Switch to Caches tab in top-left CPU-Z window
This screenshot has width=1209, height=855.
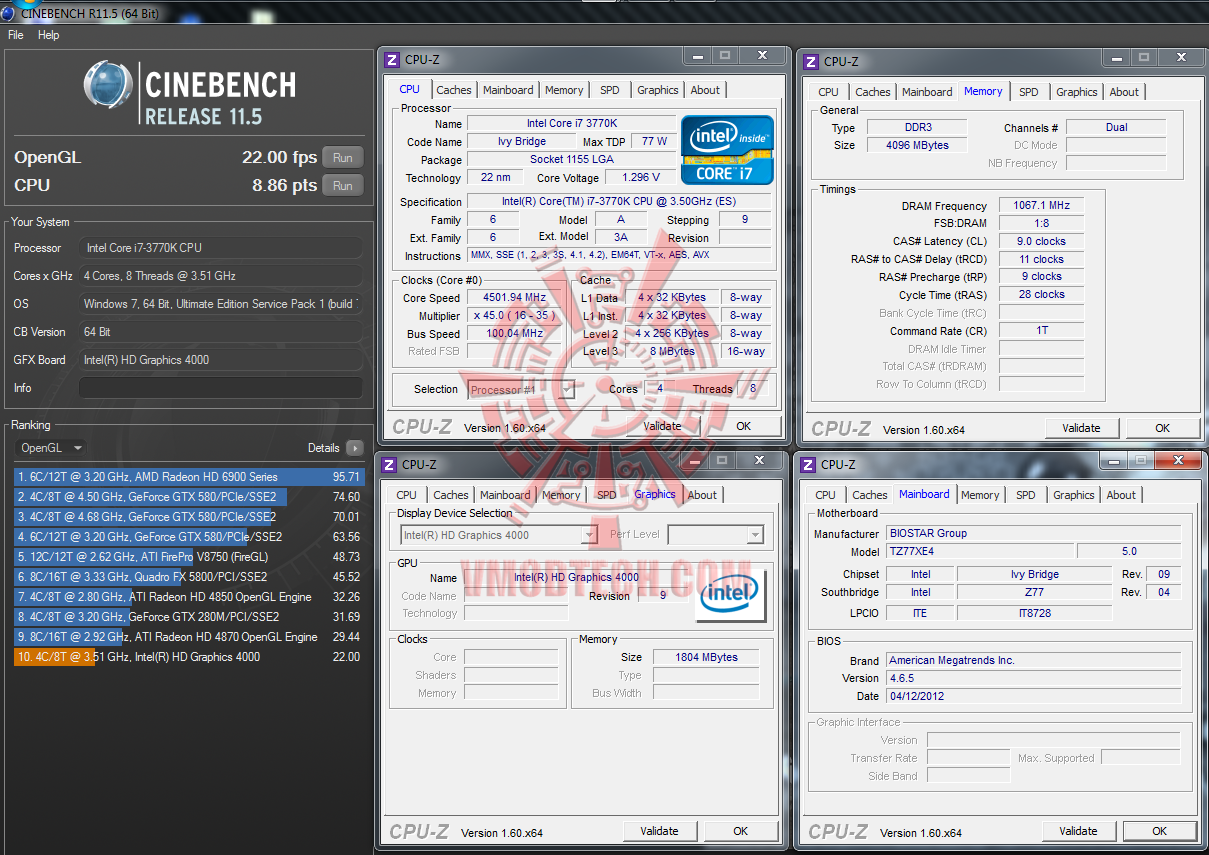(x=454, y=90)
